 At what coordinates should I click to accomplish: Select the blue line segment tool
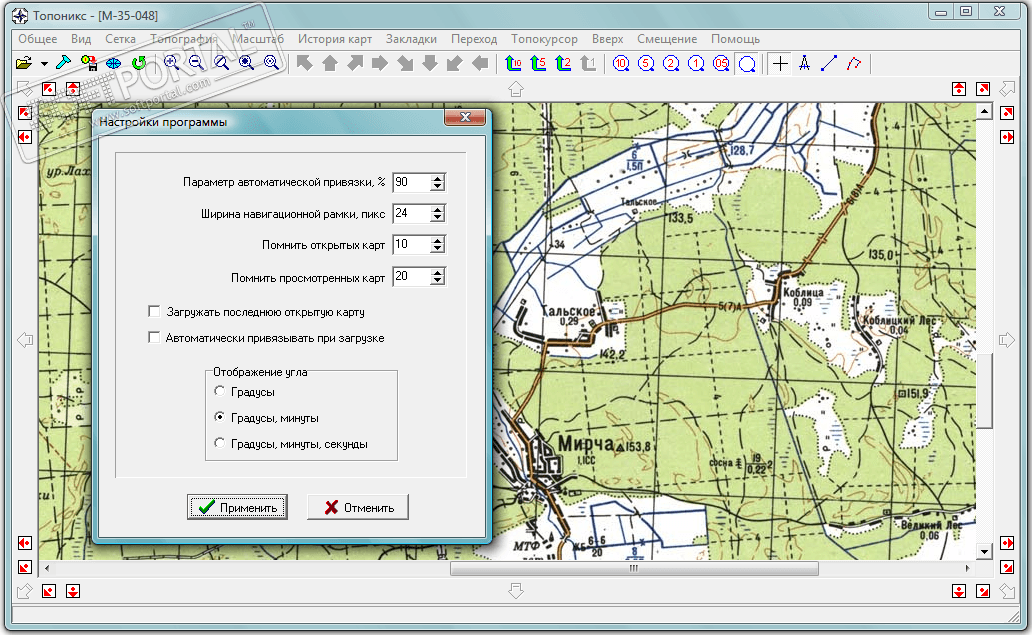829,64
